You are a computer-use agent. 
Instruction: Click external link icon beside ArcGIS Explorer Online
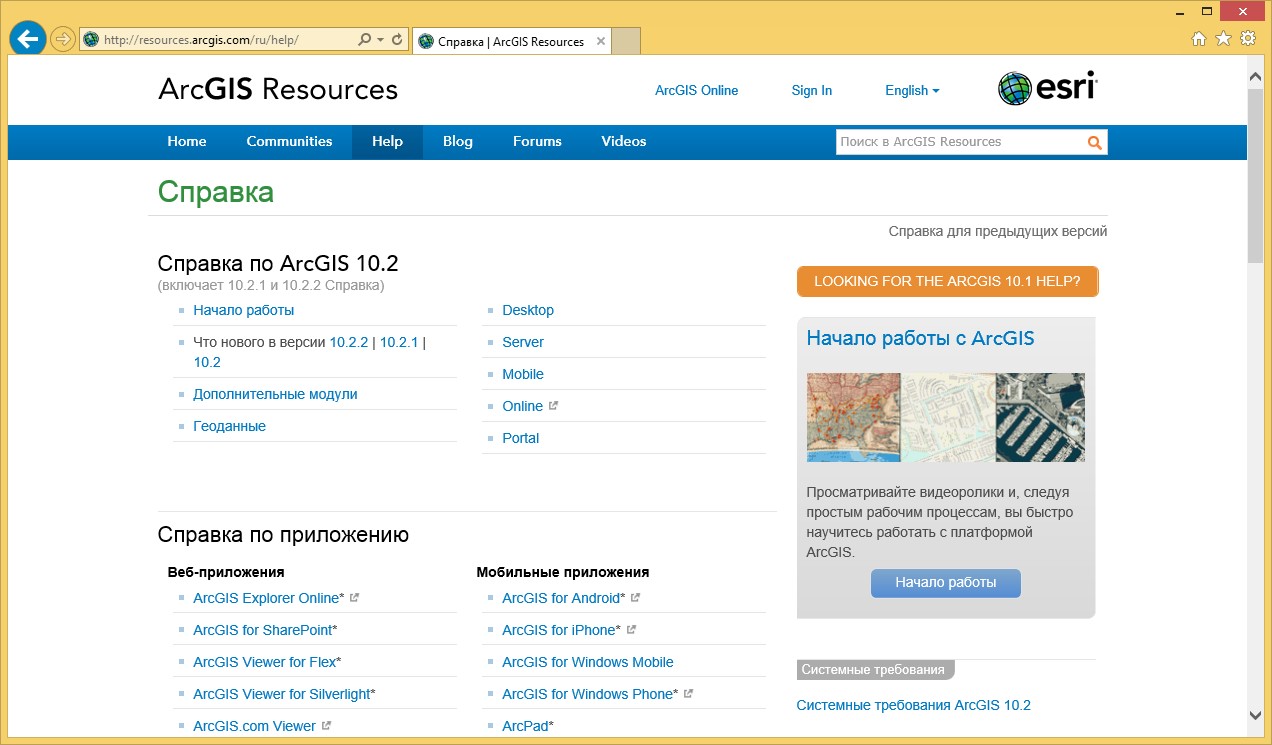point(354,597)
